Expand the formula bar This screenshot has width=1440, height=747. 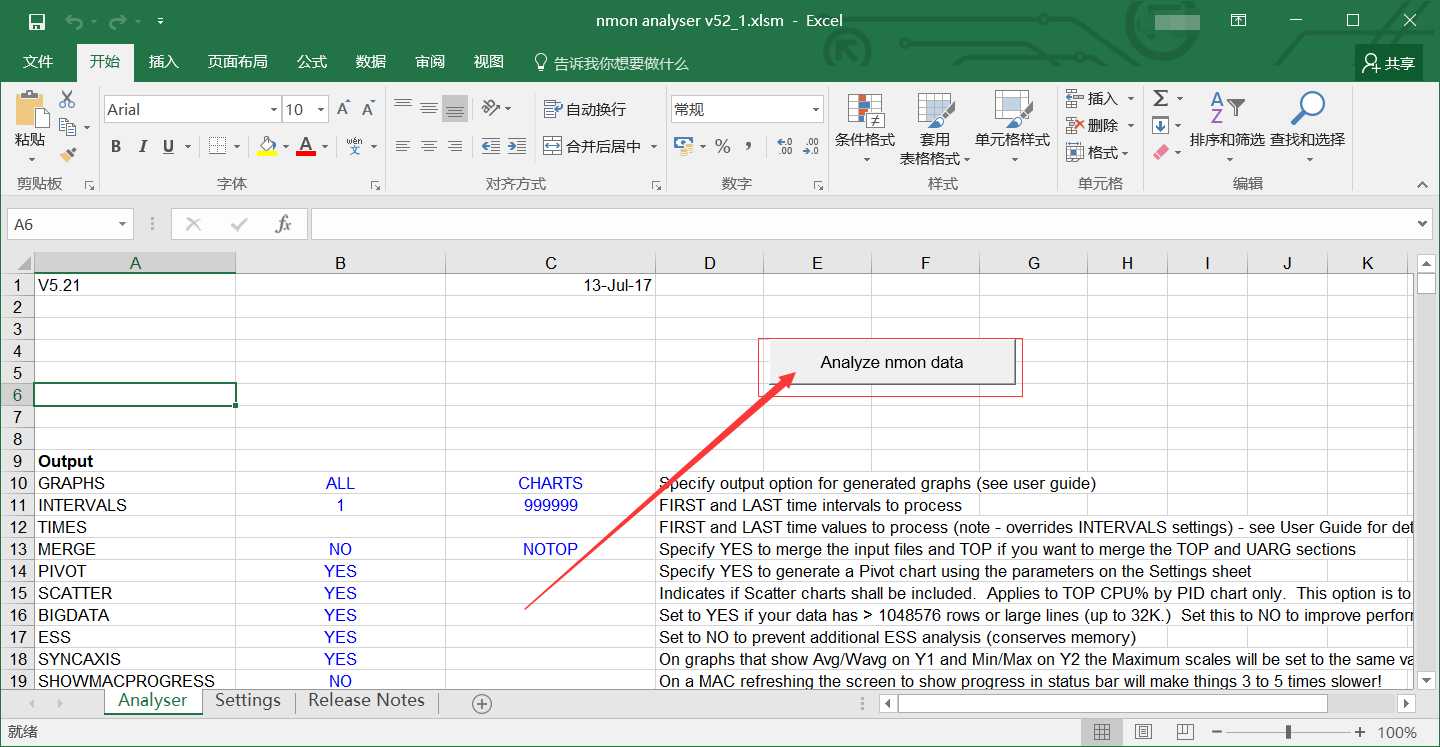pos(1423,224)
